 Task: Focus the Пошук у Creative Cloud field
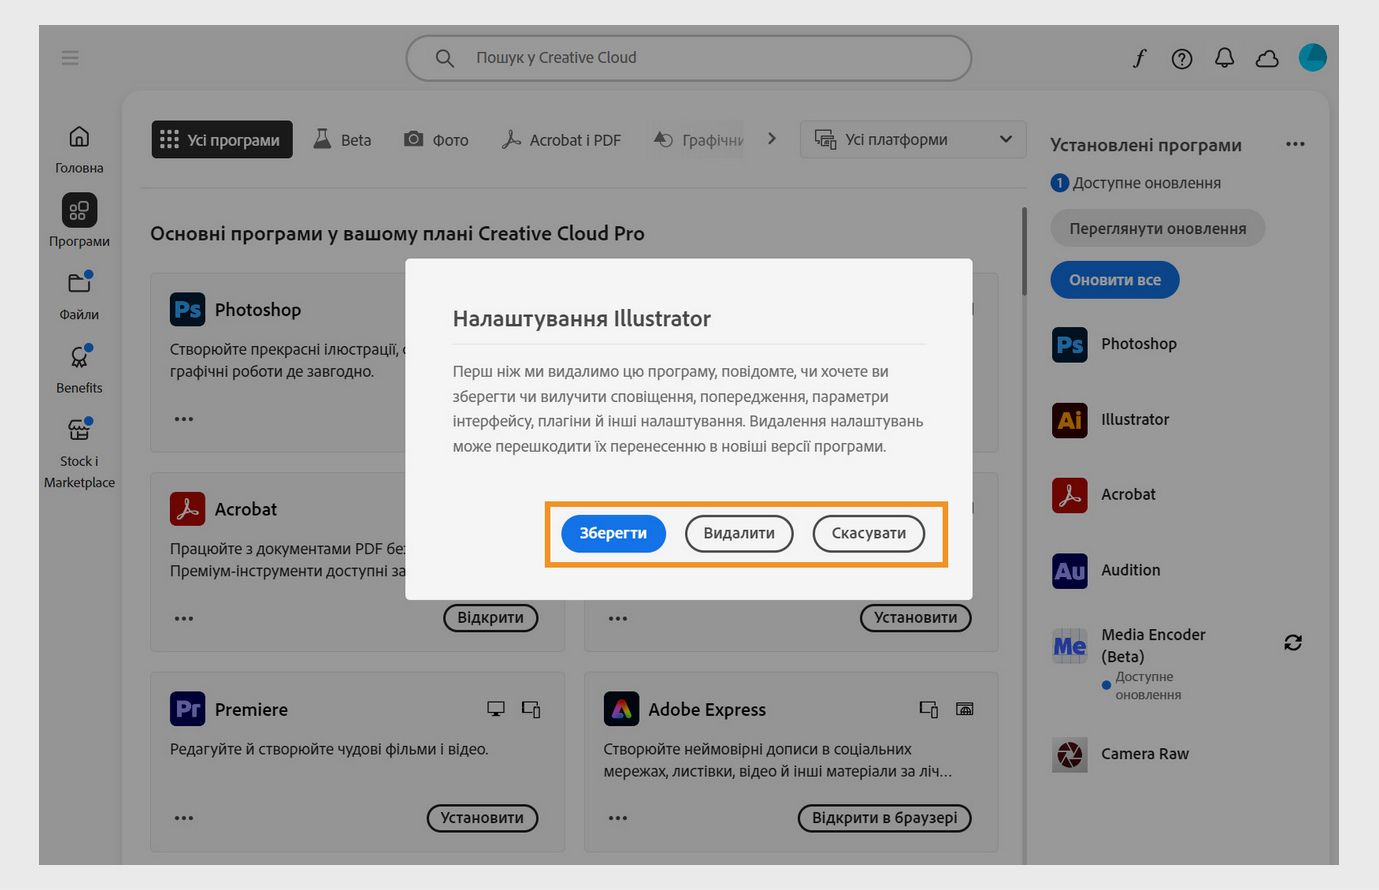[689, 58]
